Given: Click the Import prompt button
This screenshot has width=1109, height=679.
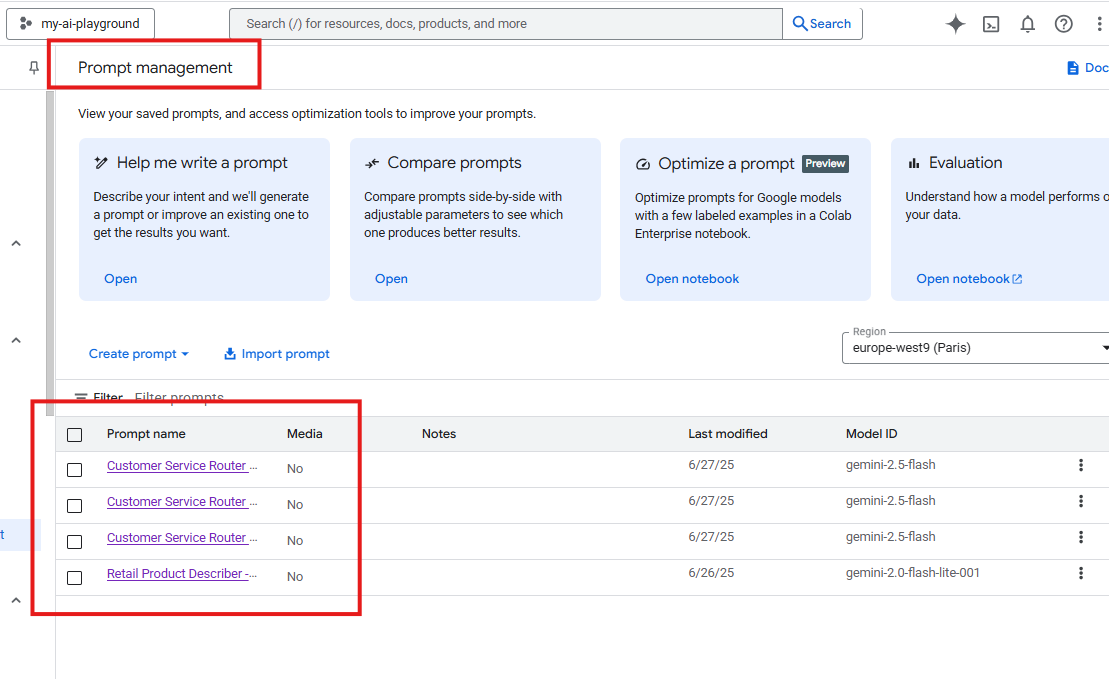Looking at the screenshot, I should [277, 354].
